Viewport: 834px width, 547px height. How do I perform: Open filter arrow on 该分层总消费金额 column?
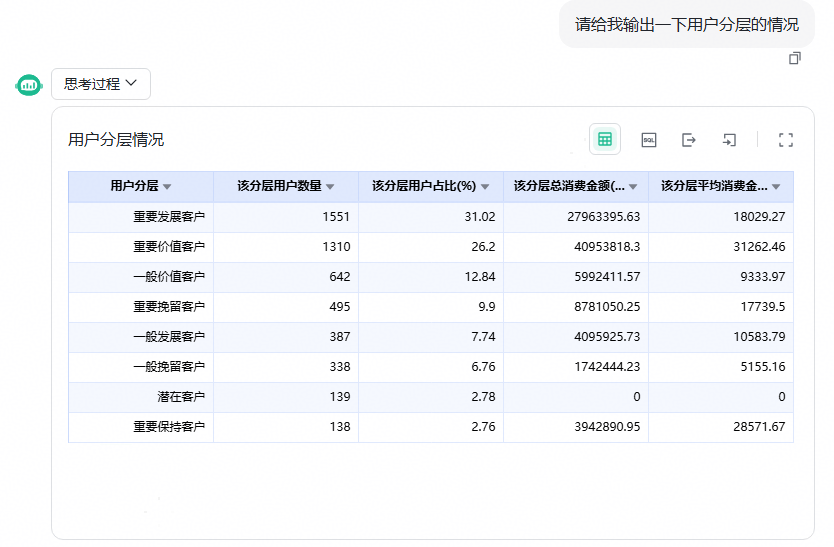(633, 187)
